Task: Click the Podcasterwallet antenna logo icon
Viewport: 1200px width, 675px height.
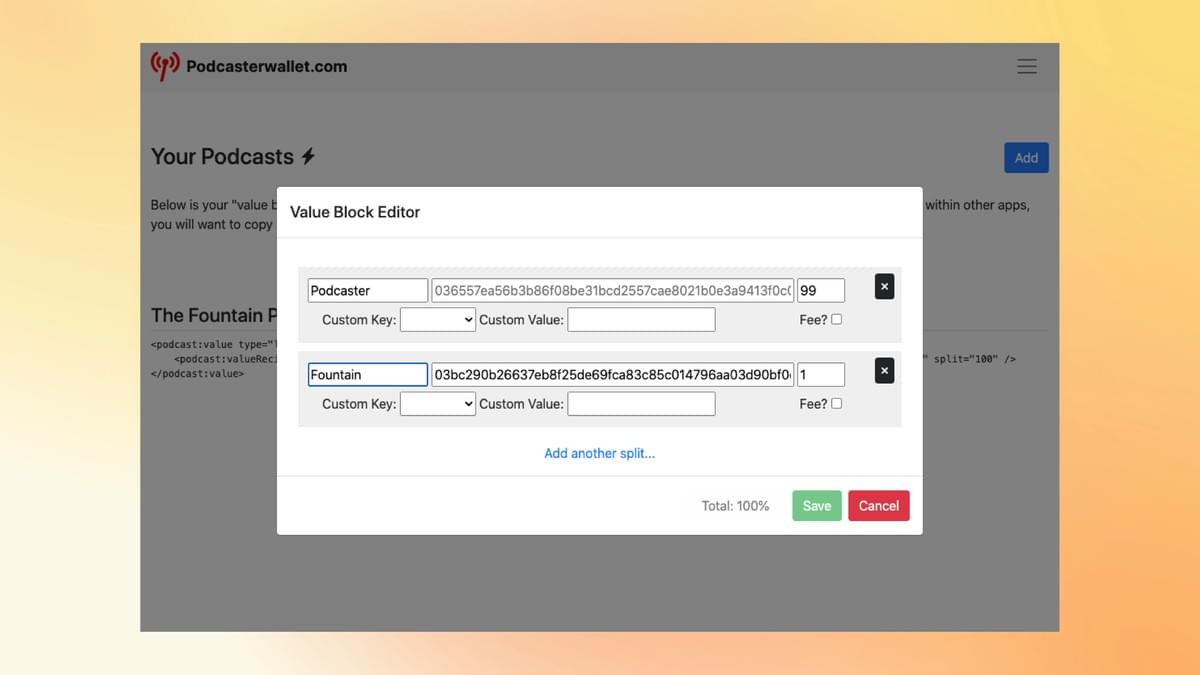Action: pyautogui.click(x=165, y=66)
